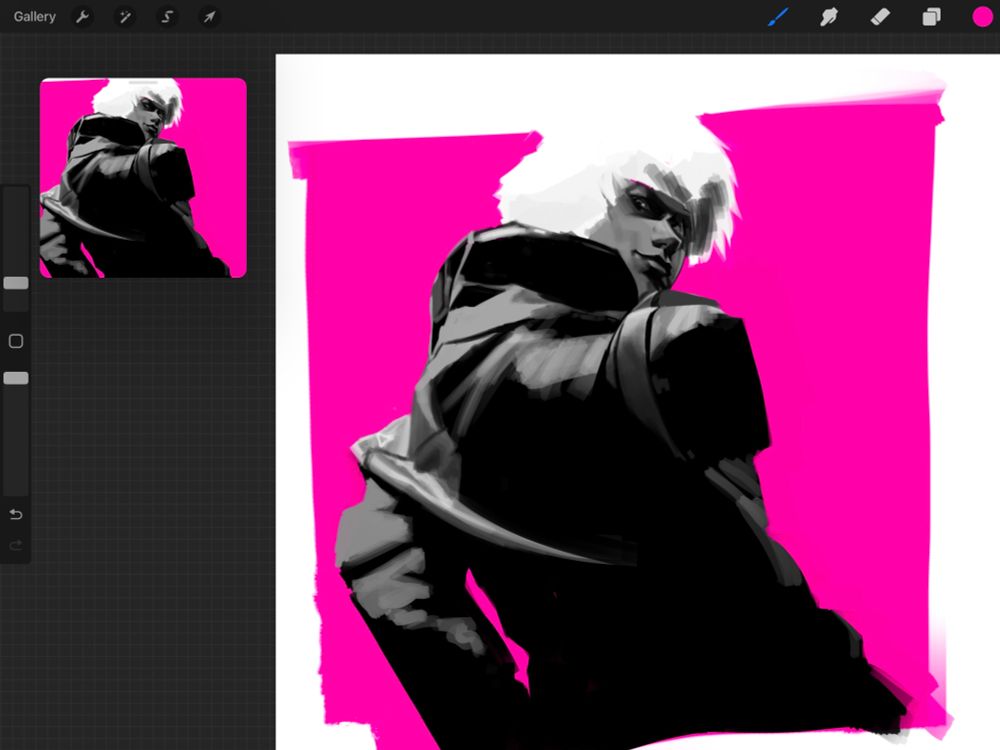
Task: Open the Actions wrench menu
Action: pos(82,17)
